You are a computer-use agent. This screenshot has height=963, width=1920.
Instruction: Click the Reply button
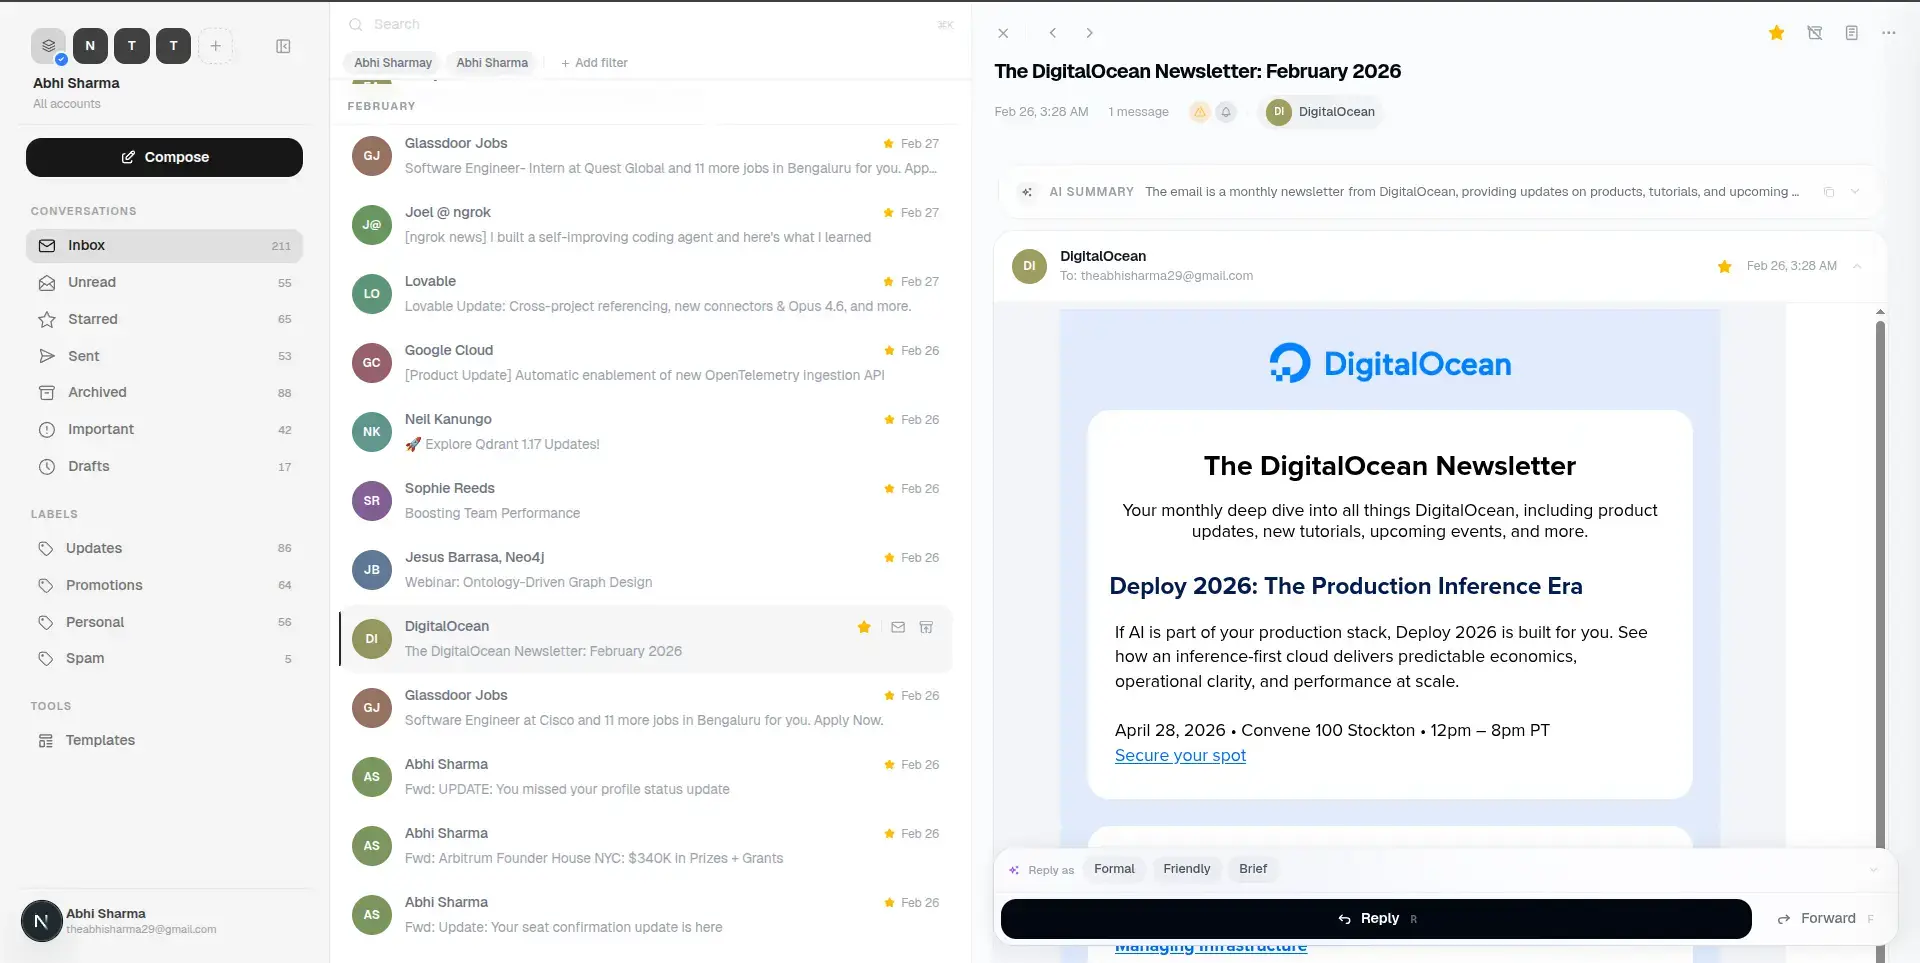point(1376,918)
